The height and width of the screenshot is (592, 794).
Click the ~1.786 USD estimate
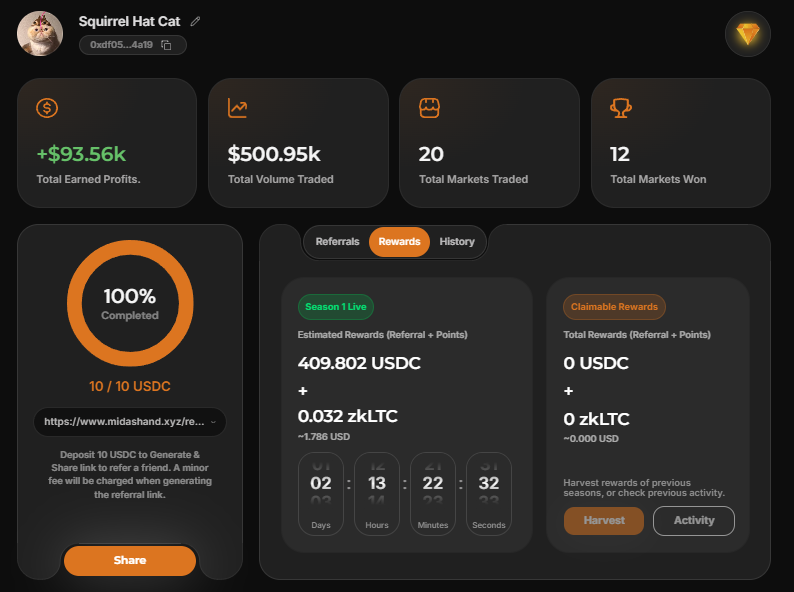[324, 437]
